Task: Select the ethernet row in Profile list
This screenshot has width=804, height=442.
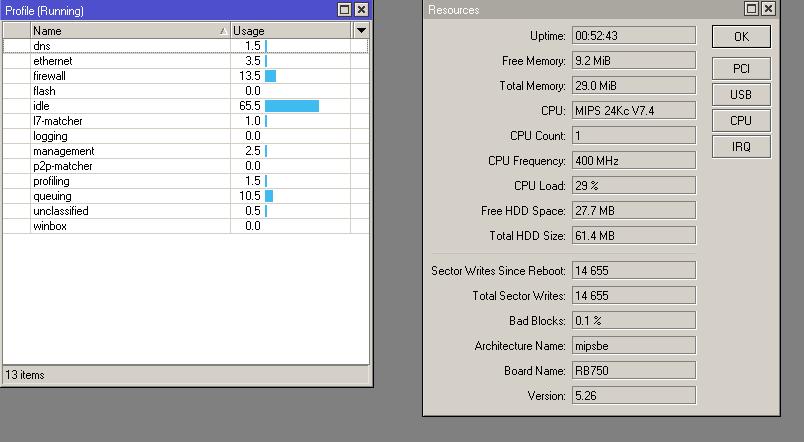Action: tap(186, 61)
